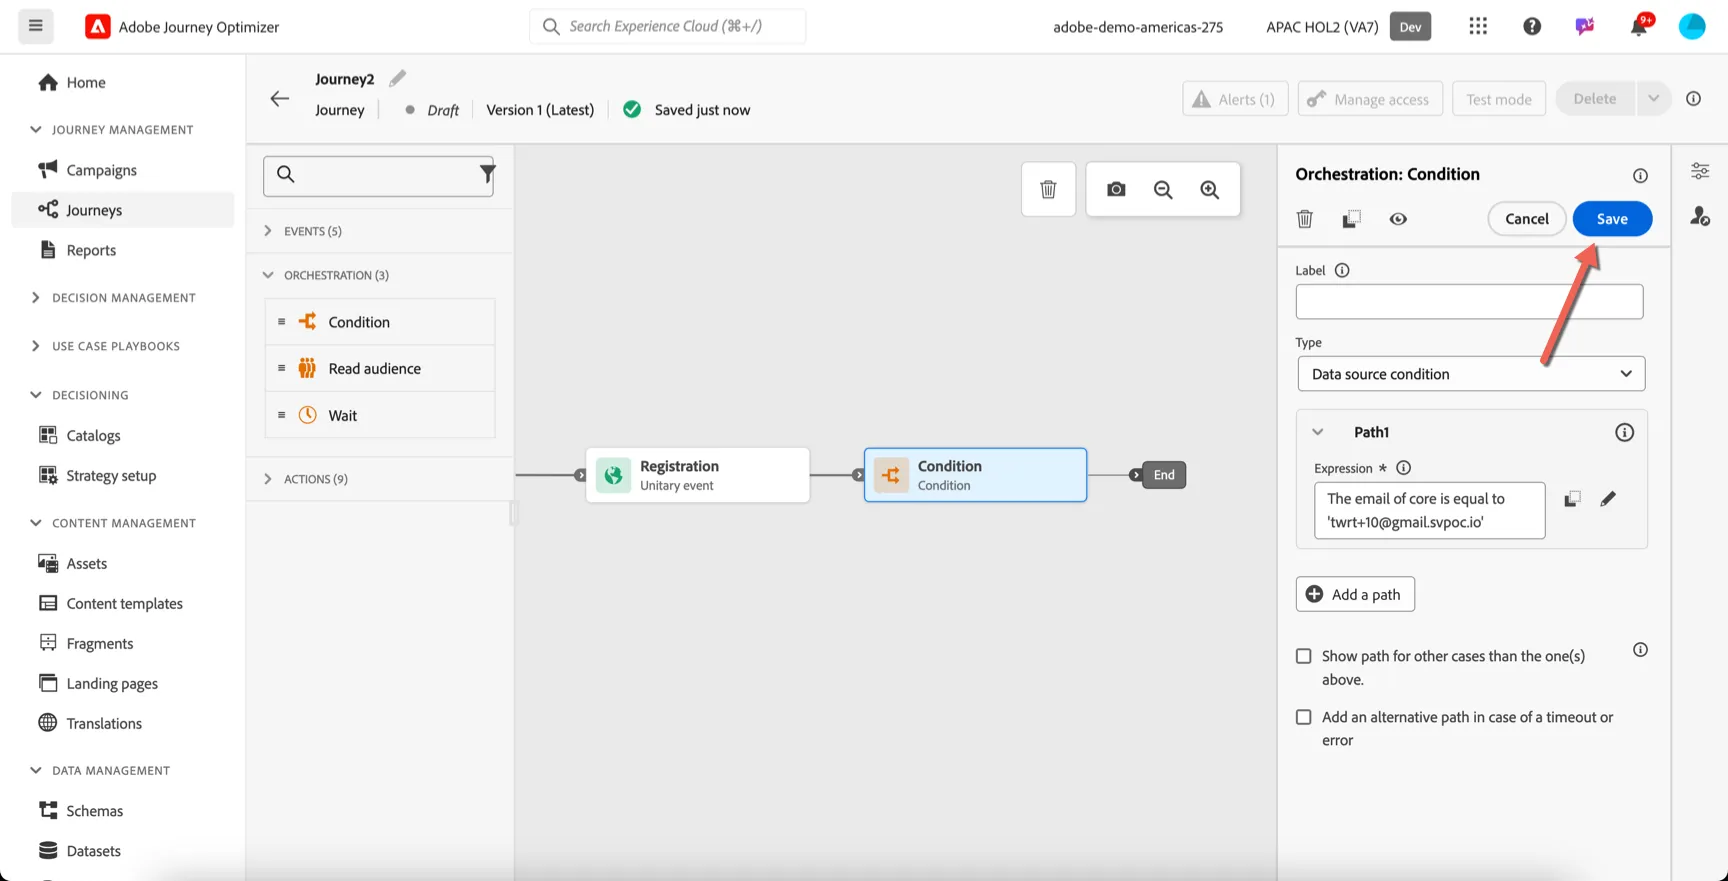
Task: Zoom in on the journey canvas
Action: click(1210, 189)
